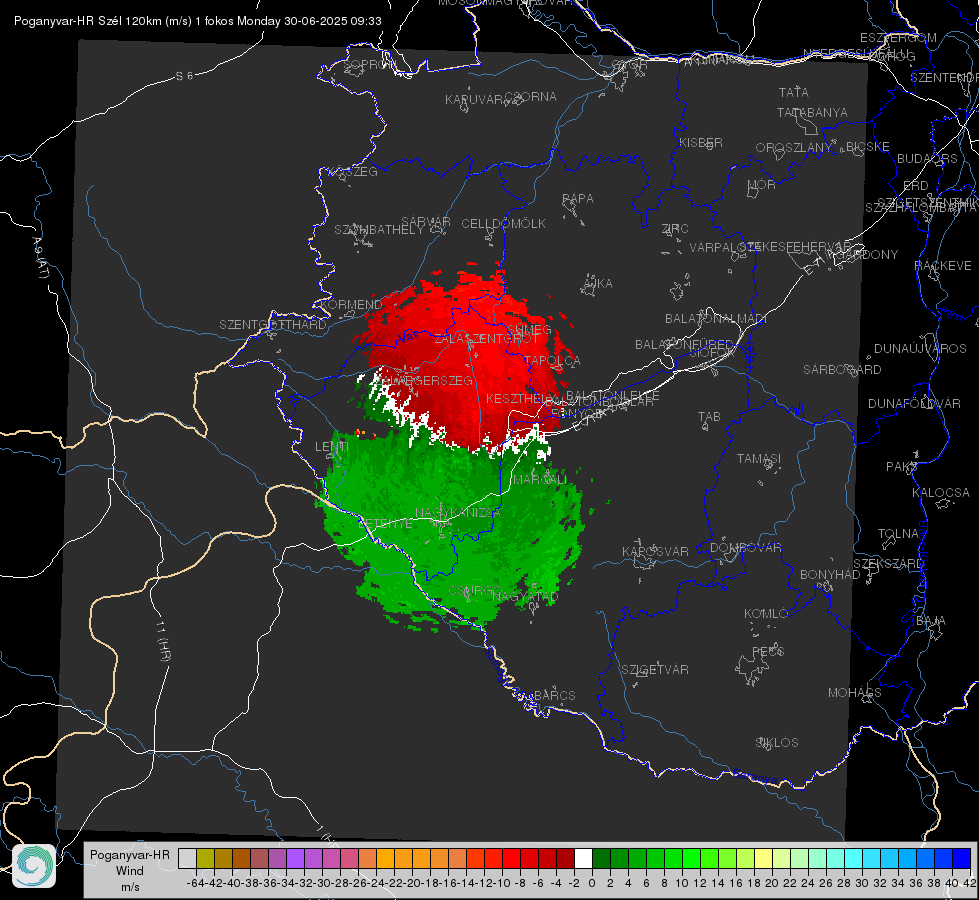Click the timestamp 30-06-2025 09:33 in the title
The width and height of the screenshot is (979, 900).
click(x=333, y=21)
